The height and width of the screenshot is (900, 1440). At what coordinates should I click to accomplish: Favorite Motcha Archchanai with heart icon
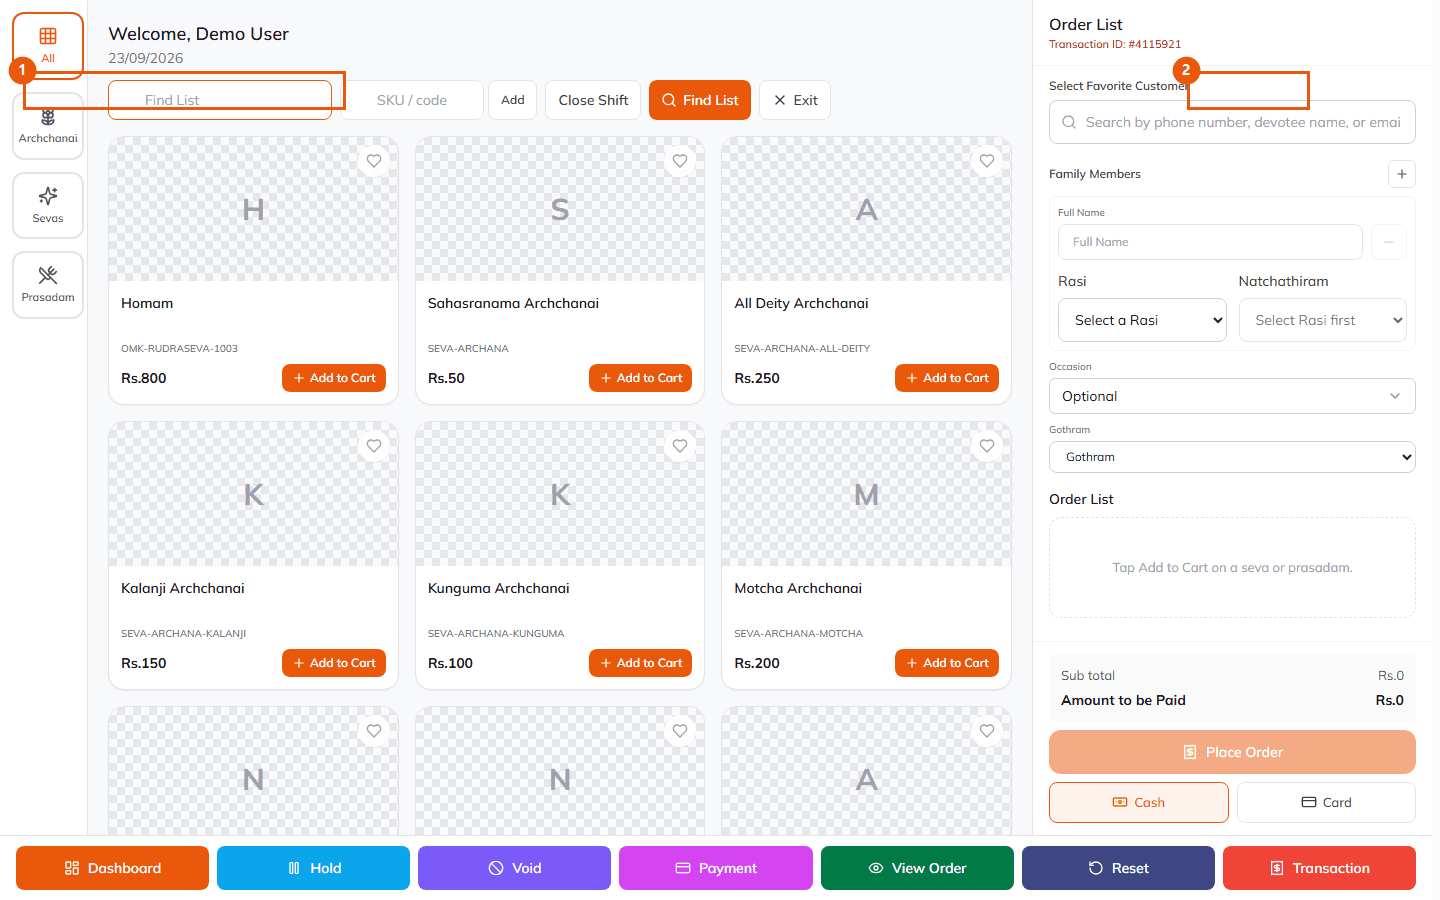coord(987,446)
